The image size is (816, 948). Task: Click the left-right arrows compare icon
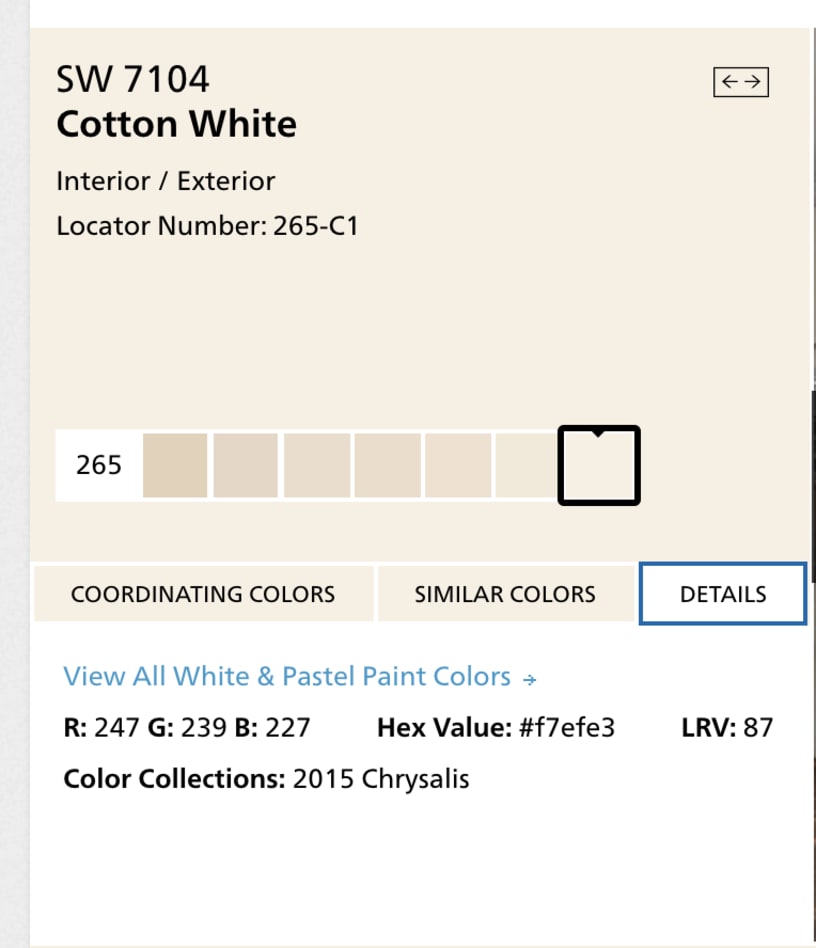742,83
